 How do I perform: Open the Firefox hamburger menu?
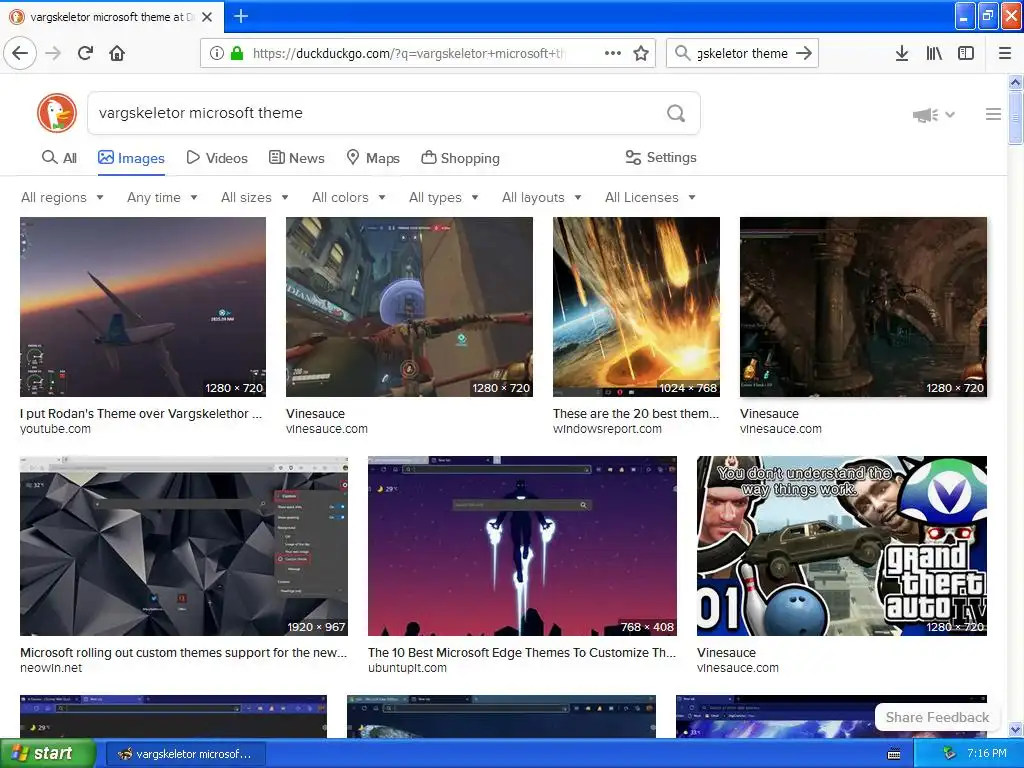point(1005,53)
